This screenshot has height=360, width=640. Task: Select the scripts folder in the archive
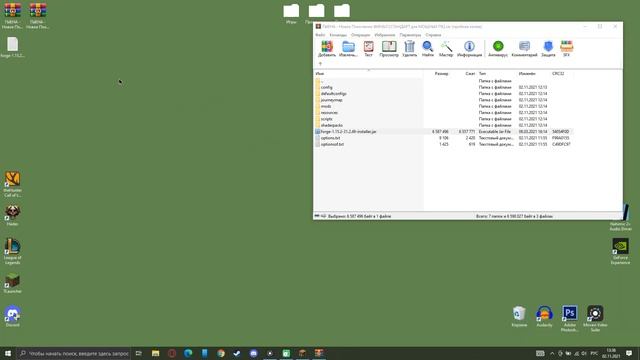[444, 119]
